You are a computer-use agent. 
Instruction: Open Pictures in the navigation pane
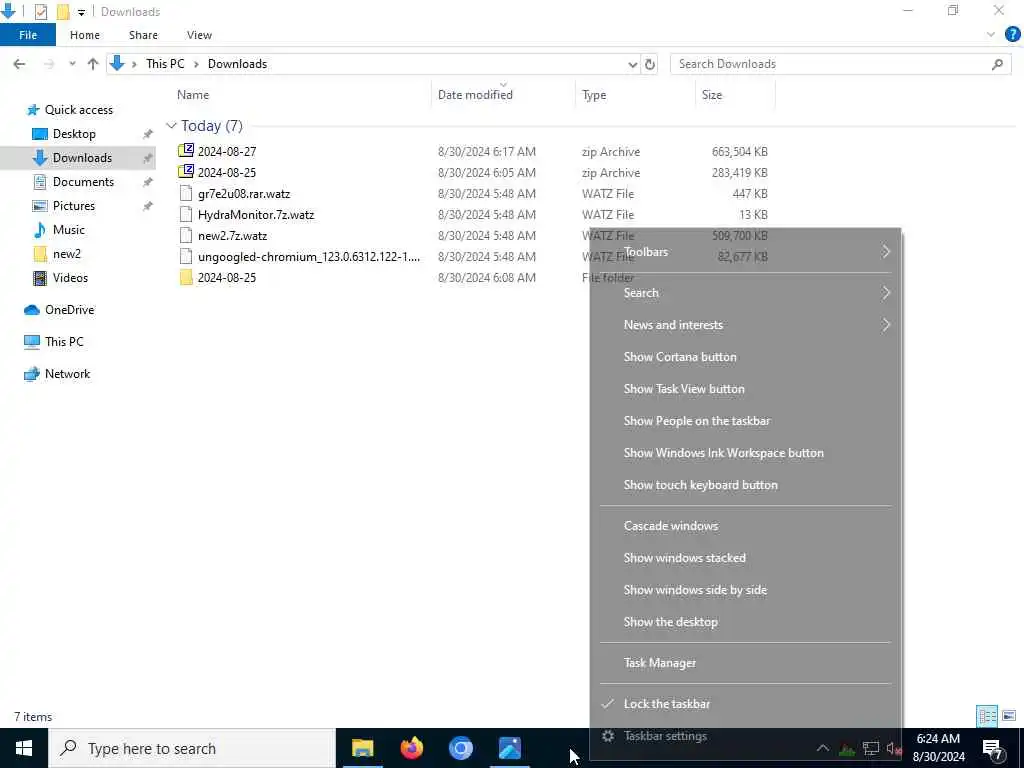(x=74, y=206)
